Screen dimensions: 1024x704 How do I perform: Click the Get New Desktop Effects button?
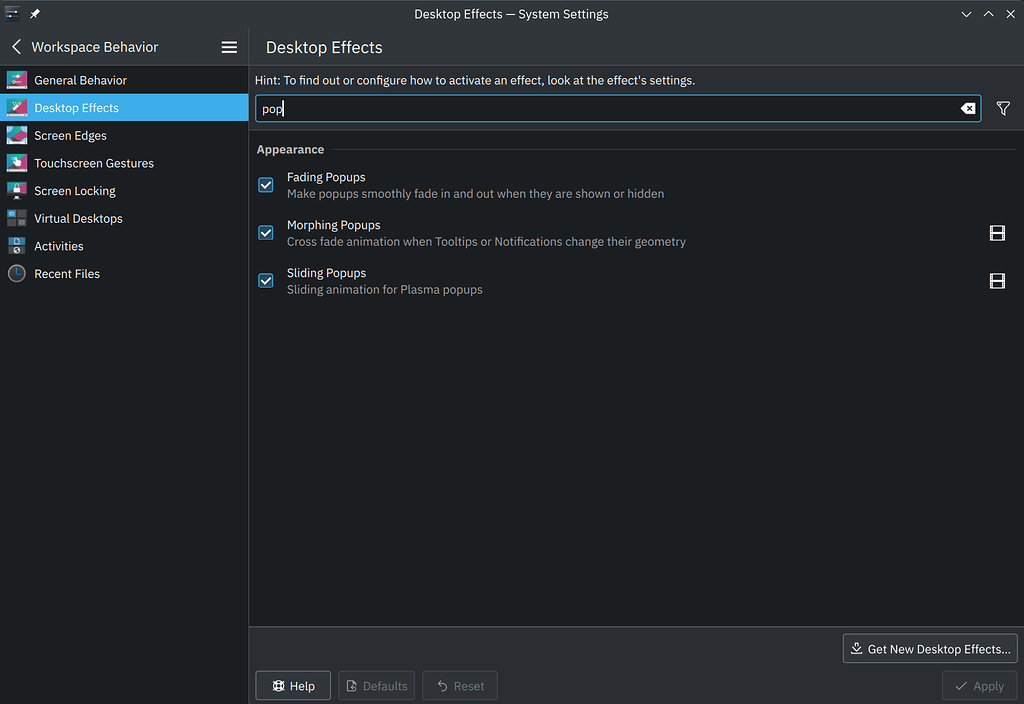pyautogui.click(x=929, y=648)
